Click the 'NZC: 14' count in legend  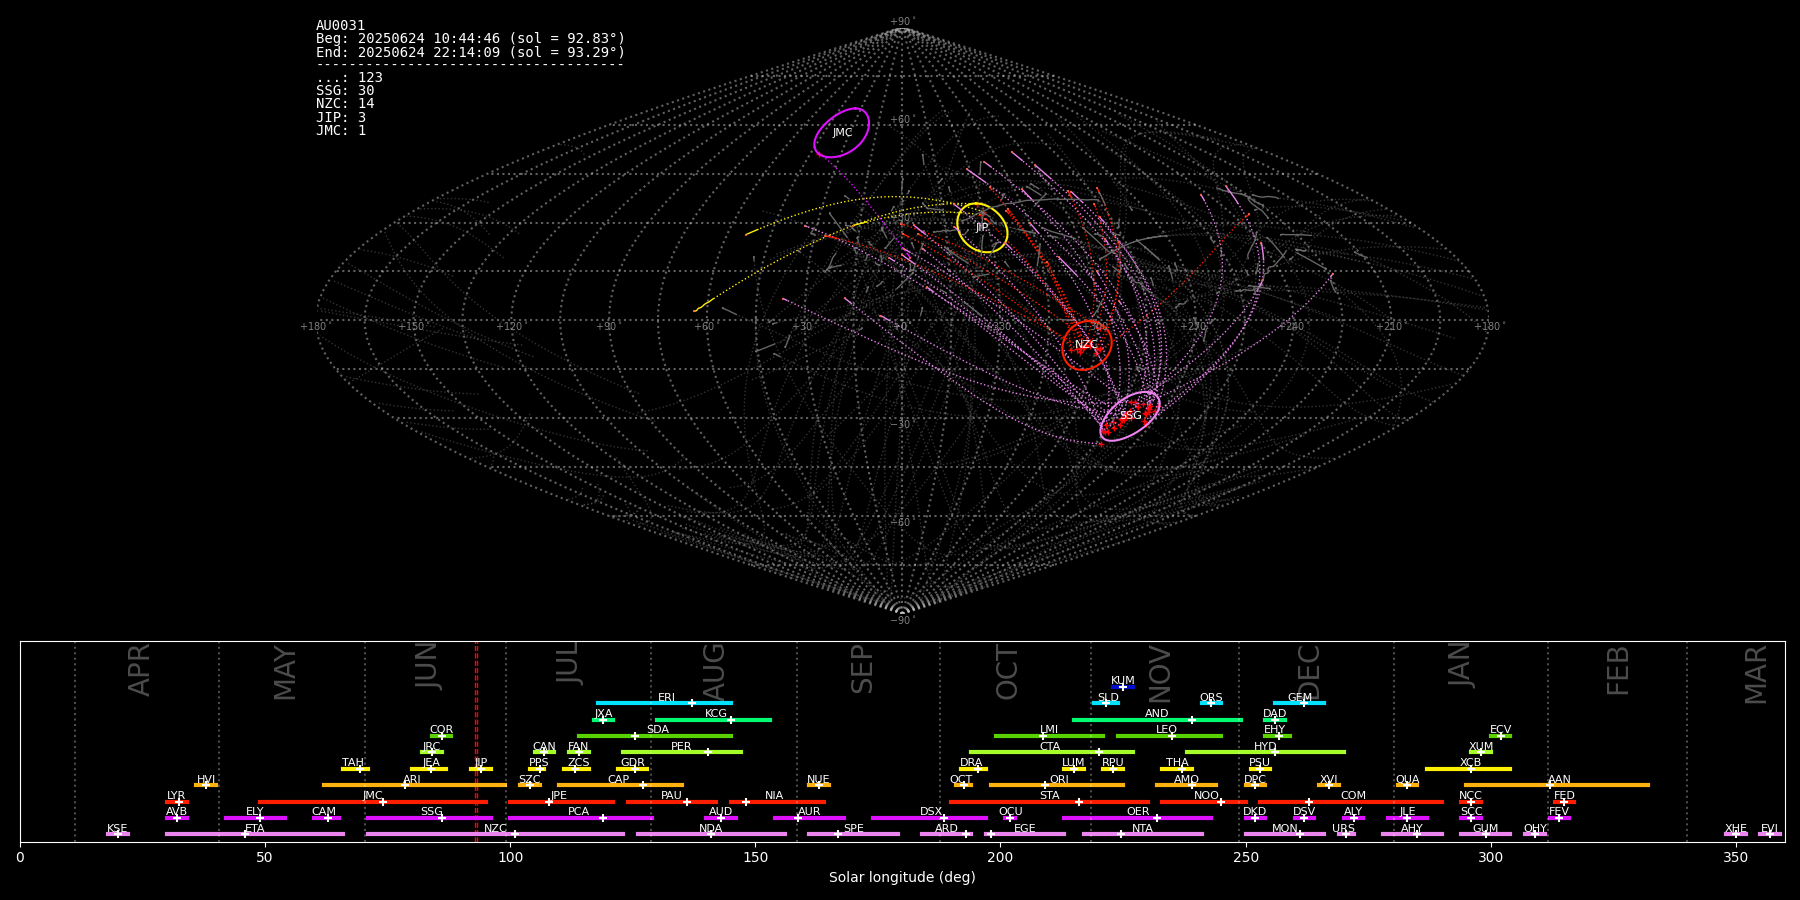tap(345, 104)
